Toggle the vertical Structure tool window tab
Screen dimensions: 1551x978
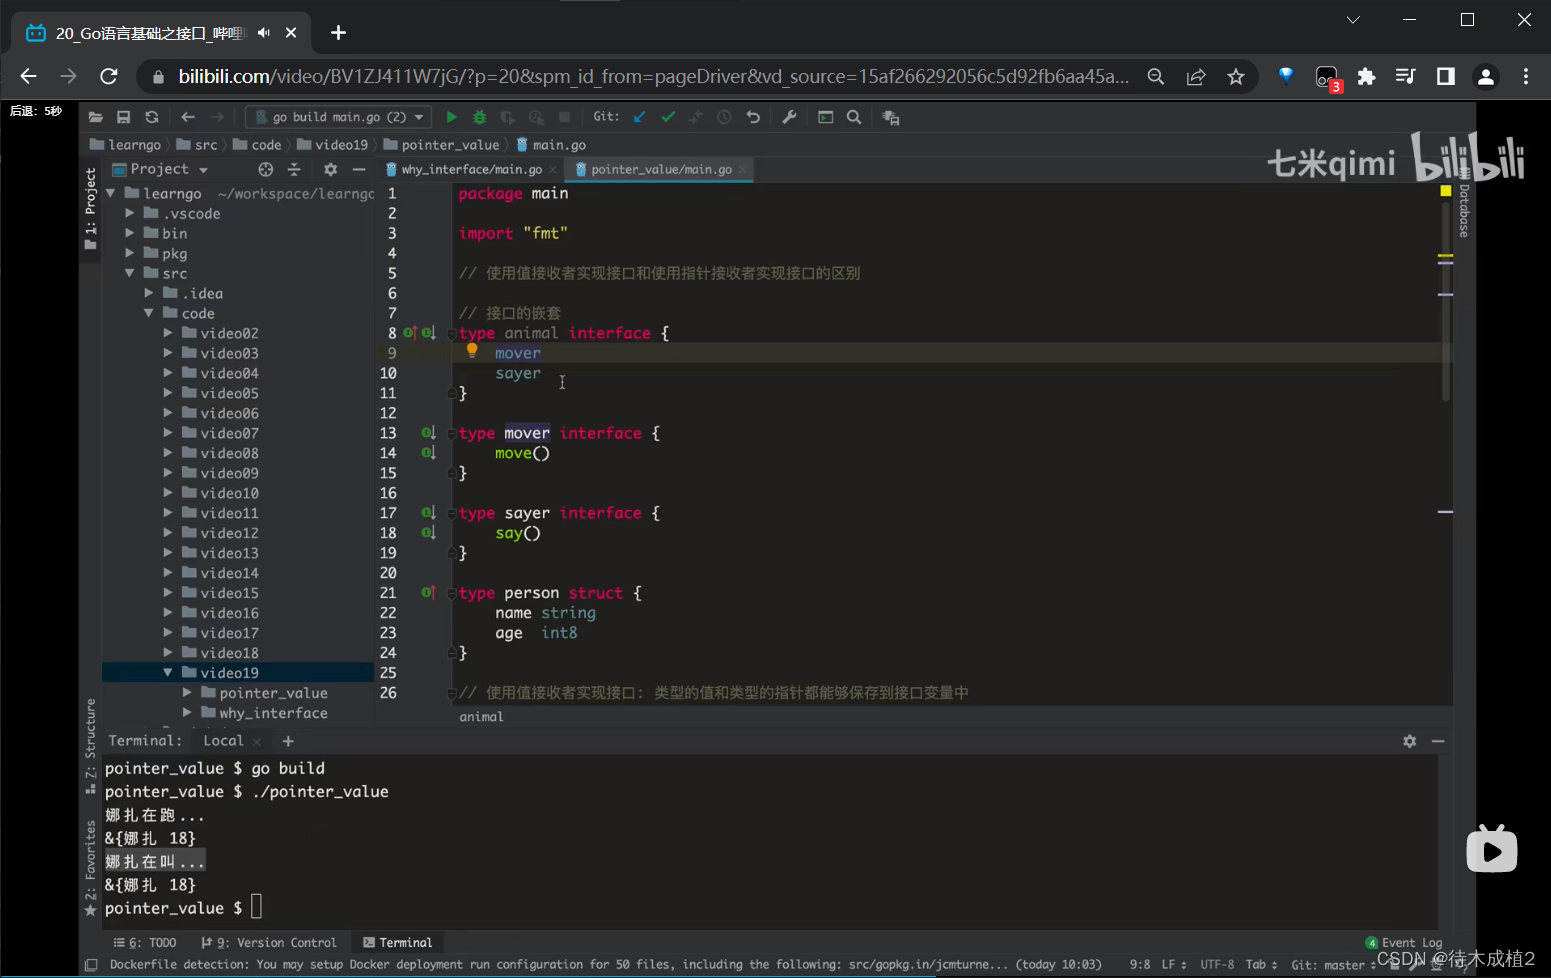point(91,745)
